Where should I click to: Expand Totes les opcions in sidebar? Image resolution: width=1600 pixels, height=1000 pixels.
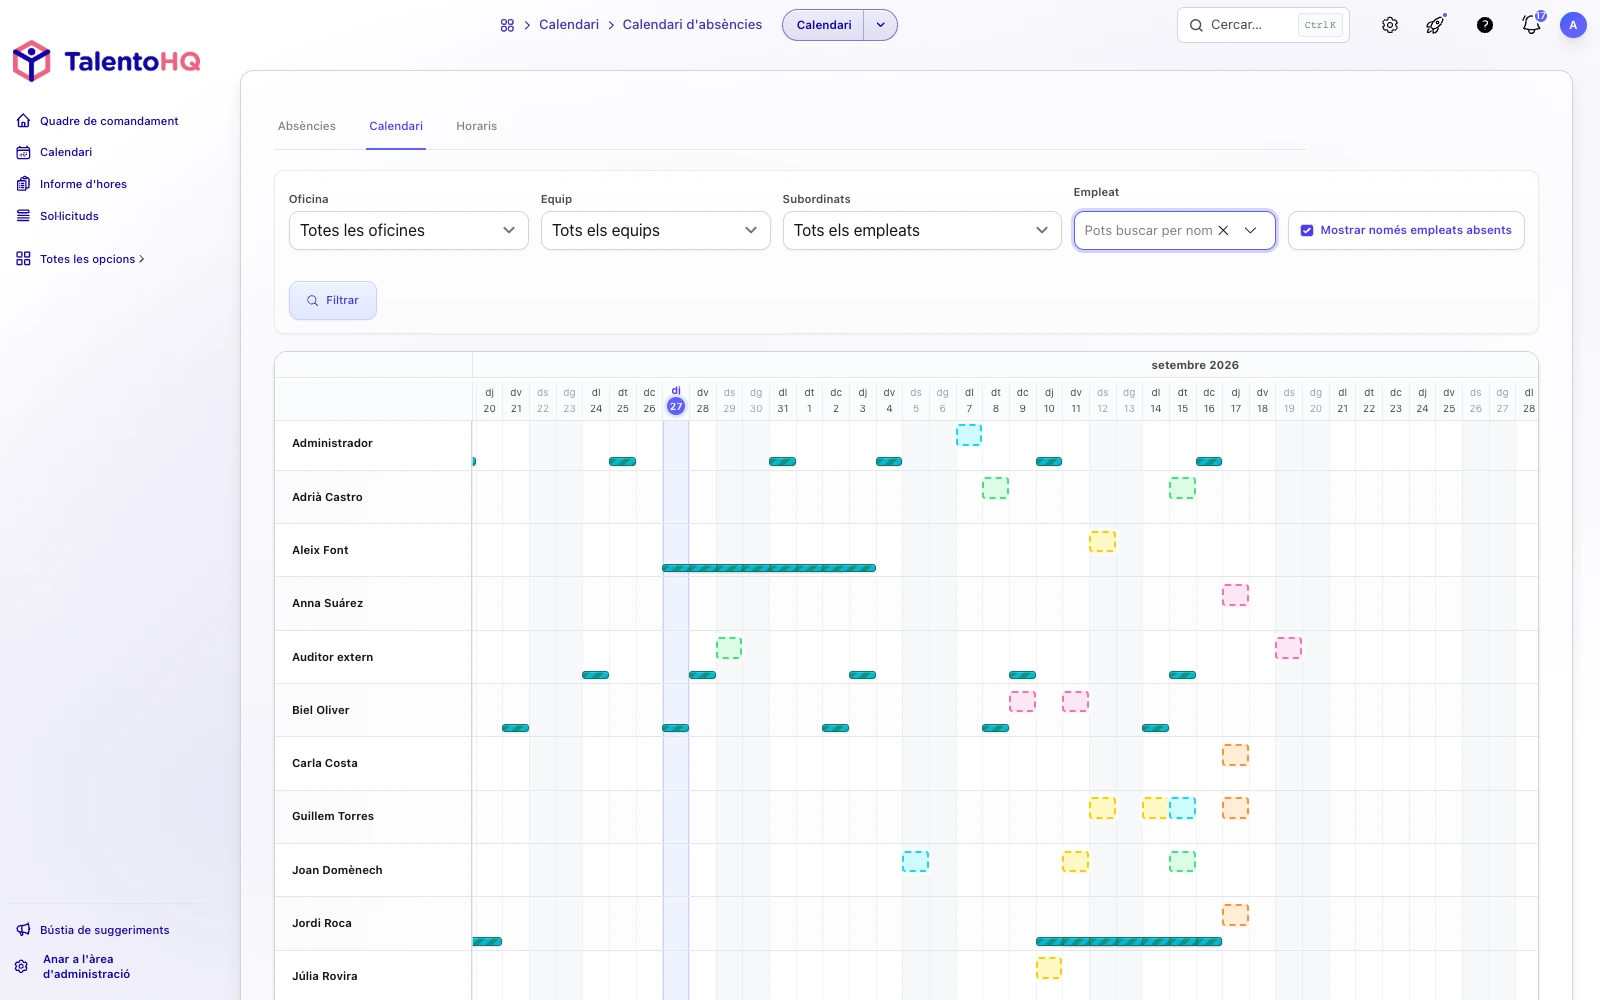coord(92,259)
